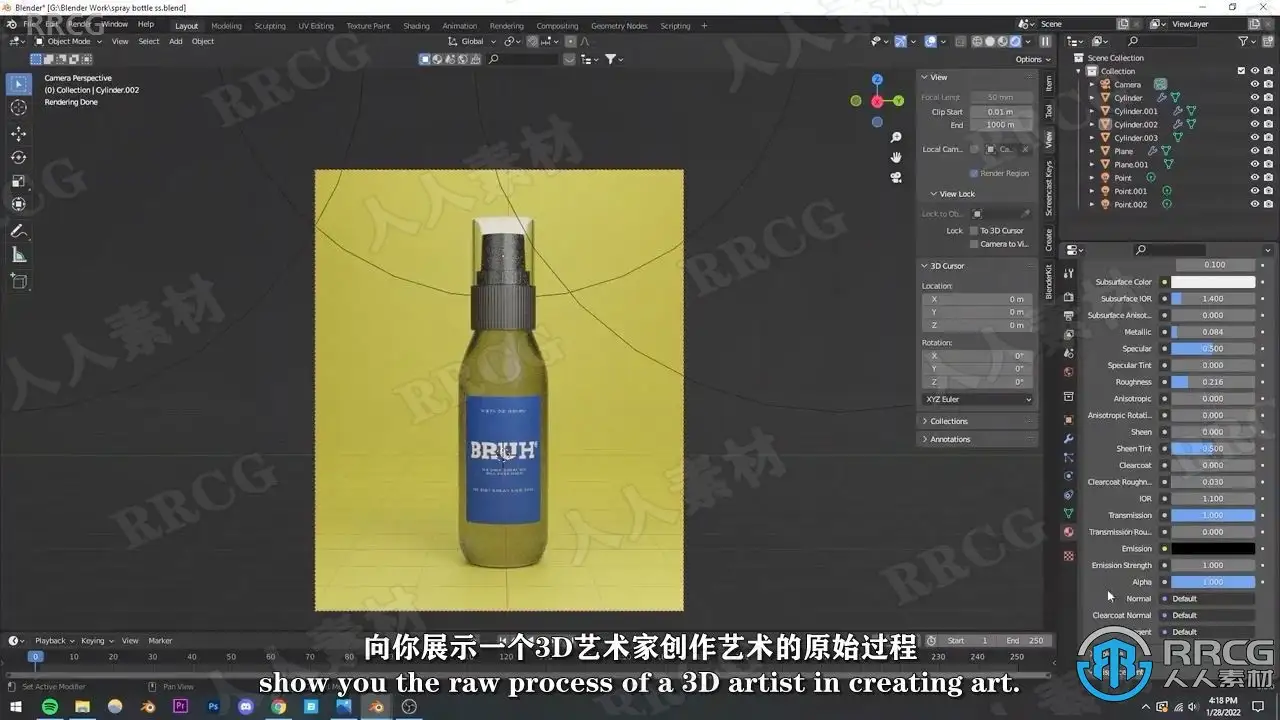Open the Output properties tab
The image size is (1280, 720).
pos(1068,316)
